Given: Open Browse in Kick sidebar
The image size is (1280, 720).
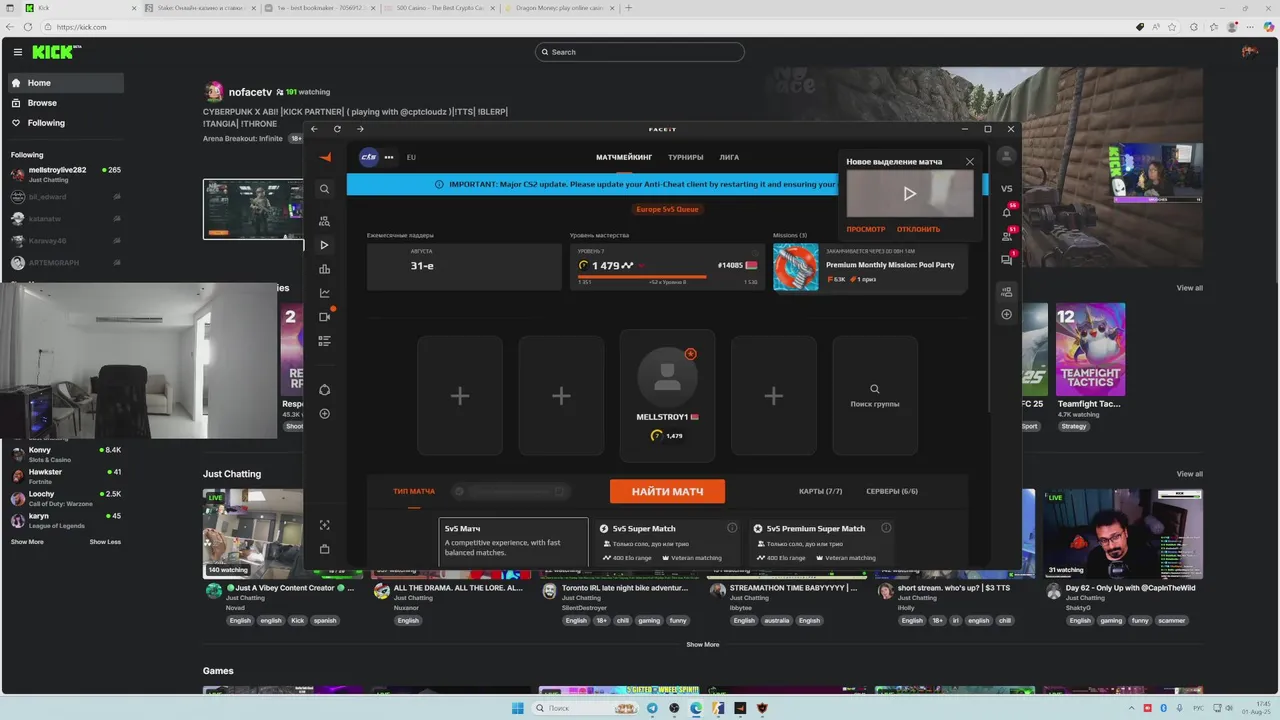Looking at the screenshot, I should [x=66, y=103].
